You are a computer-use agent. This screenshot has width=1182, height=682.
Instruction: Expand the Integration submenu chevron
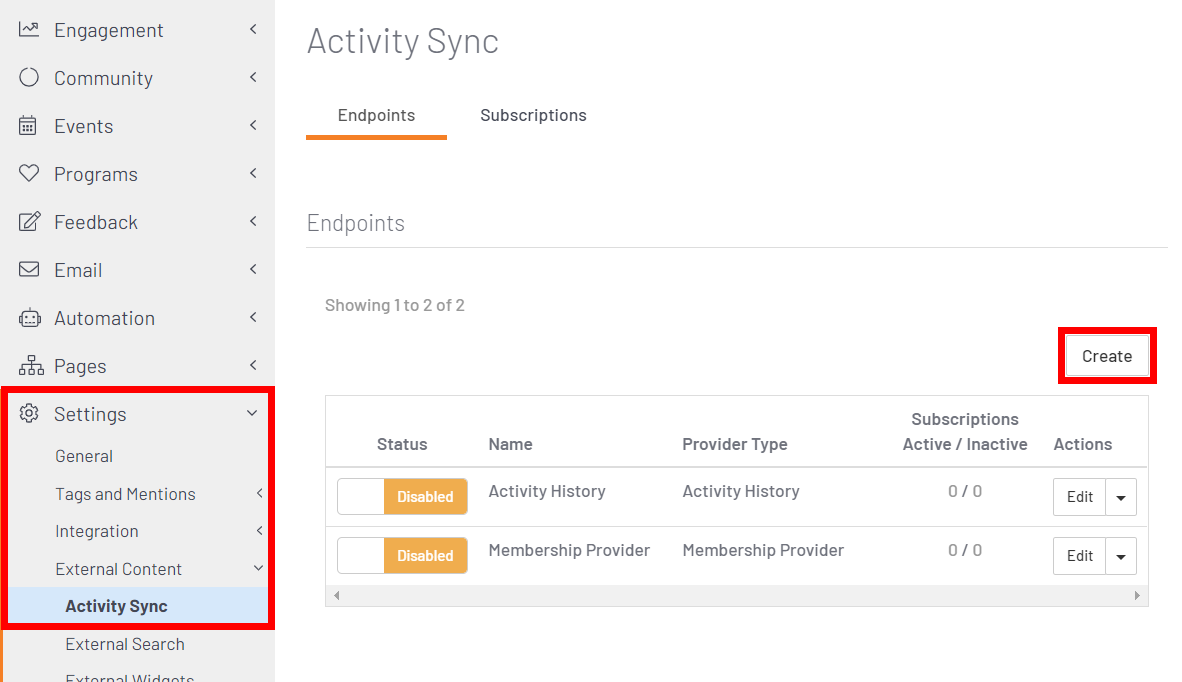coord(259,531)
